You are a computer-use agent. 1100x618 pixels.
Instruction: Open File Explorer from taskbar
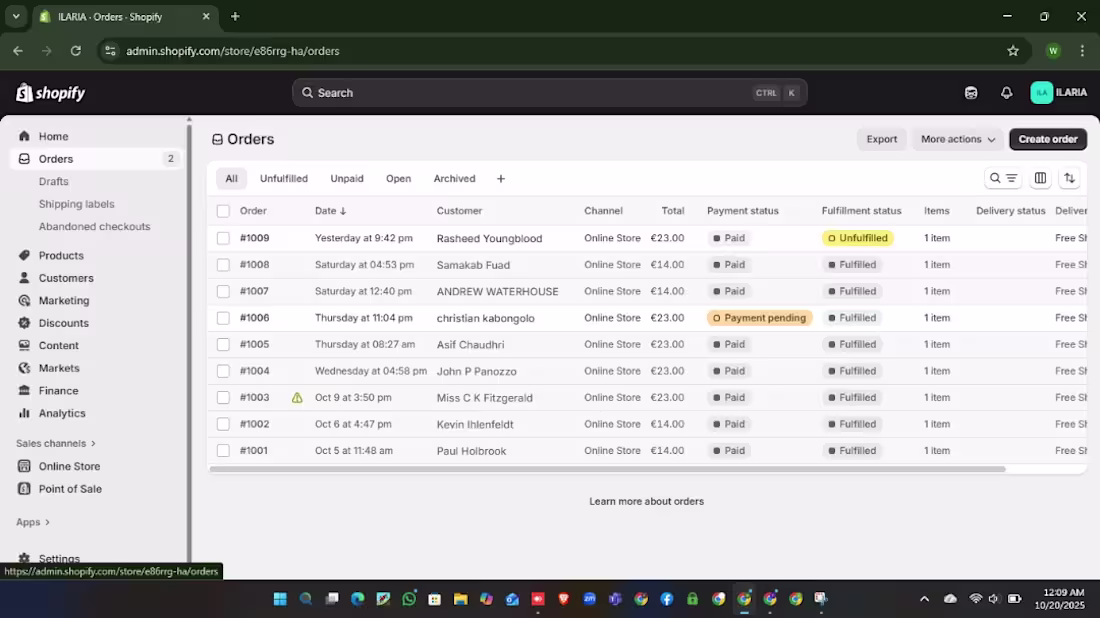(x=460, y=598)
